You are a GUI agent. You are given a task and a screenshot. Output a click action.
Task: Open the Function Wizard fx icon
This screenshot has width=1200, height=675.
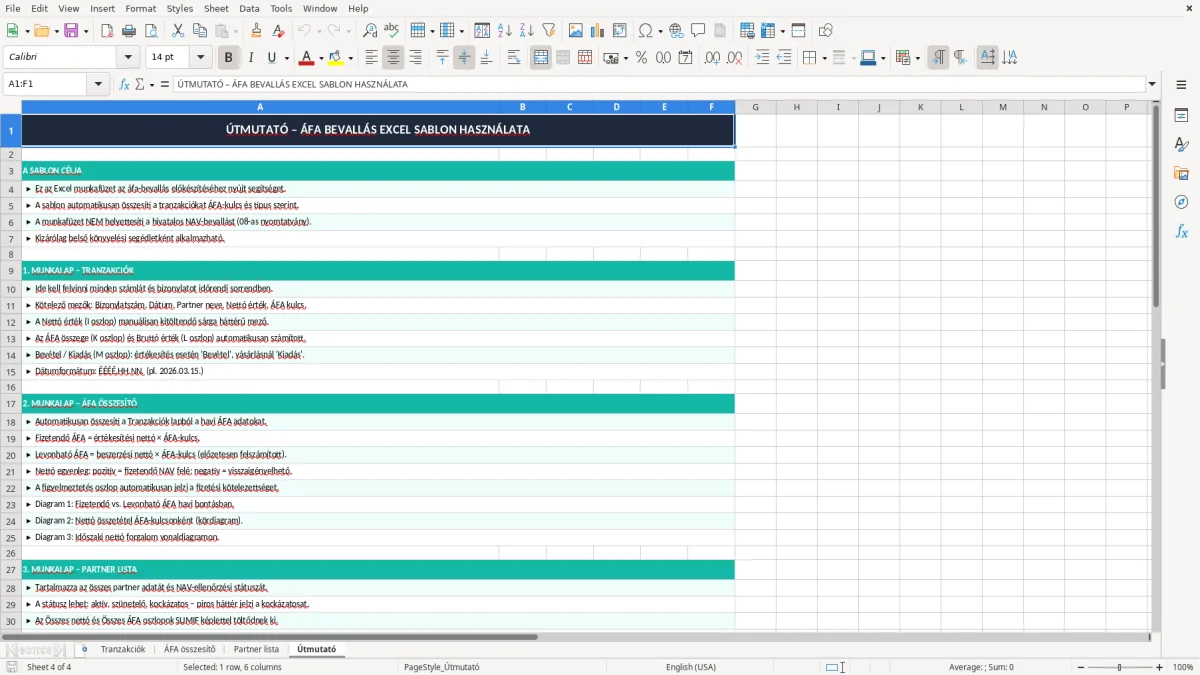click(125, 84)
